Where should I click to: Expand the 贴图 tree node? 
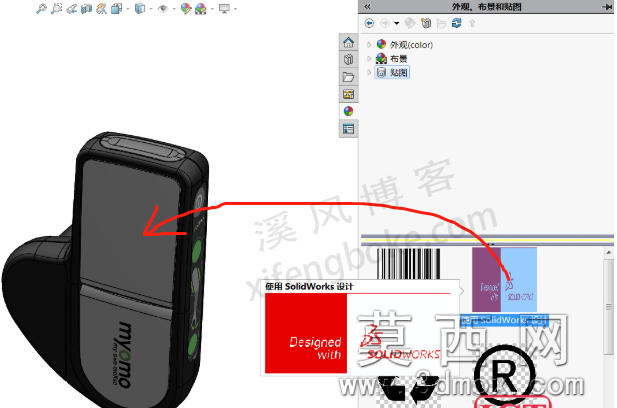(x=369, y=72)
